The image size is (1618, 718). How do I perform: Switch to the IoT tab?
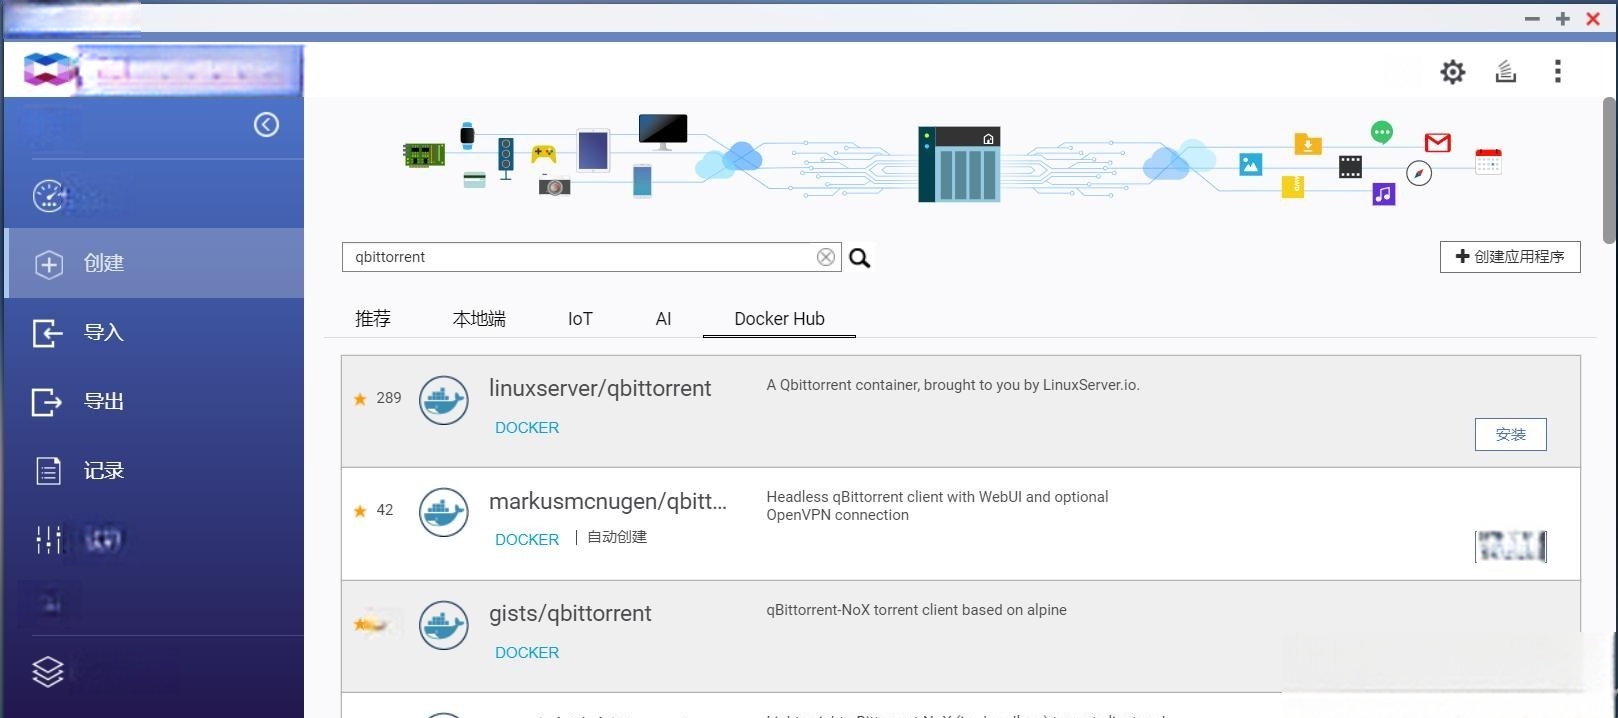pos(580,318)
